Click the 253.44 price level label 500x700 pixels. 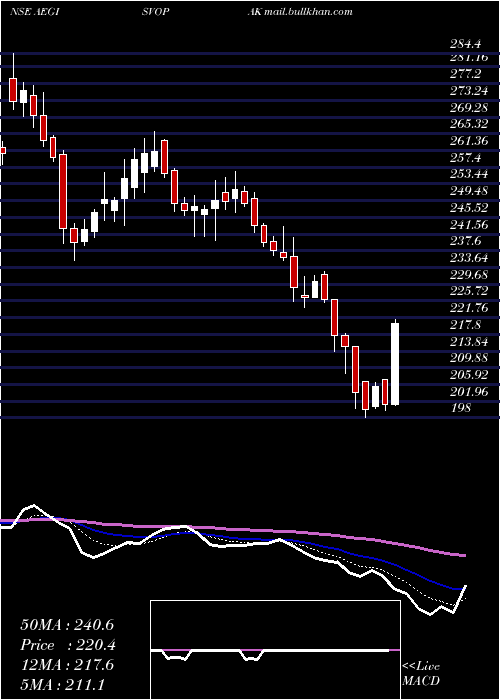(468, 175)
